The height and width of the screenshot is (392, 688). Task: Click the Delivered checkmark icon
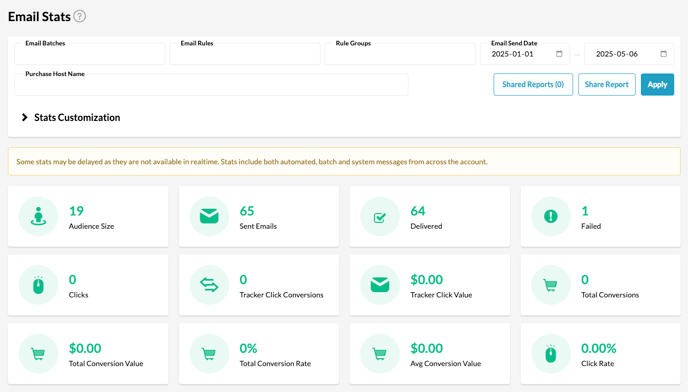pyautogui.click(x=380, y=216)
